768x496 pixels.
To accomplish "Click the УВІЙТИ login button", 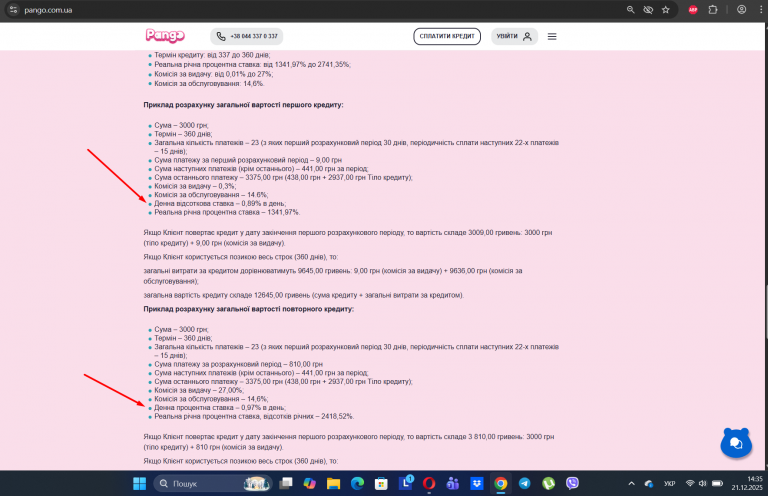I will tap(514, 36).
